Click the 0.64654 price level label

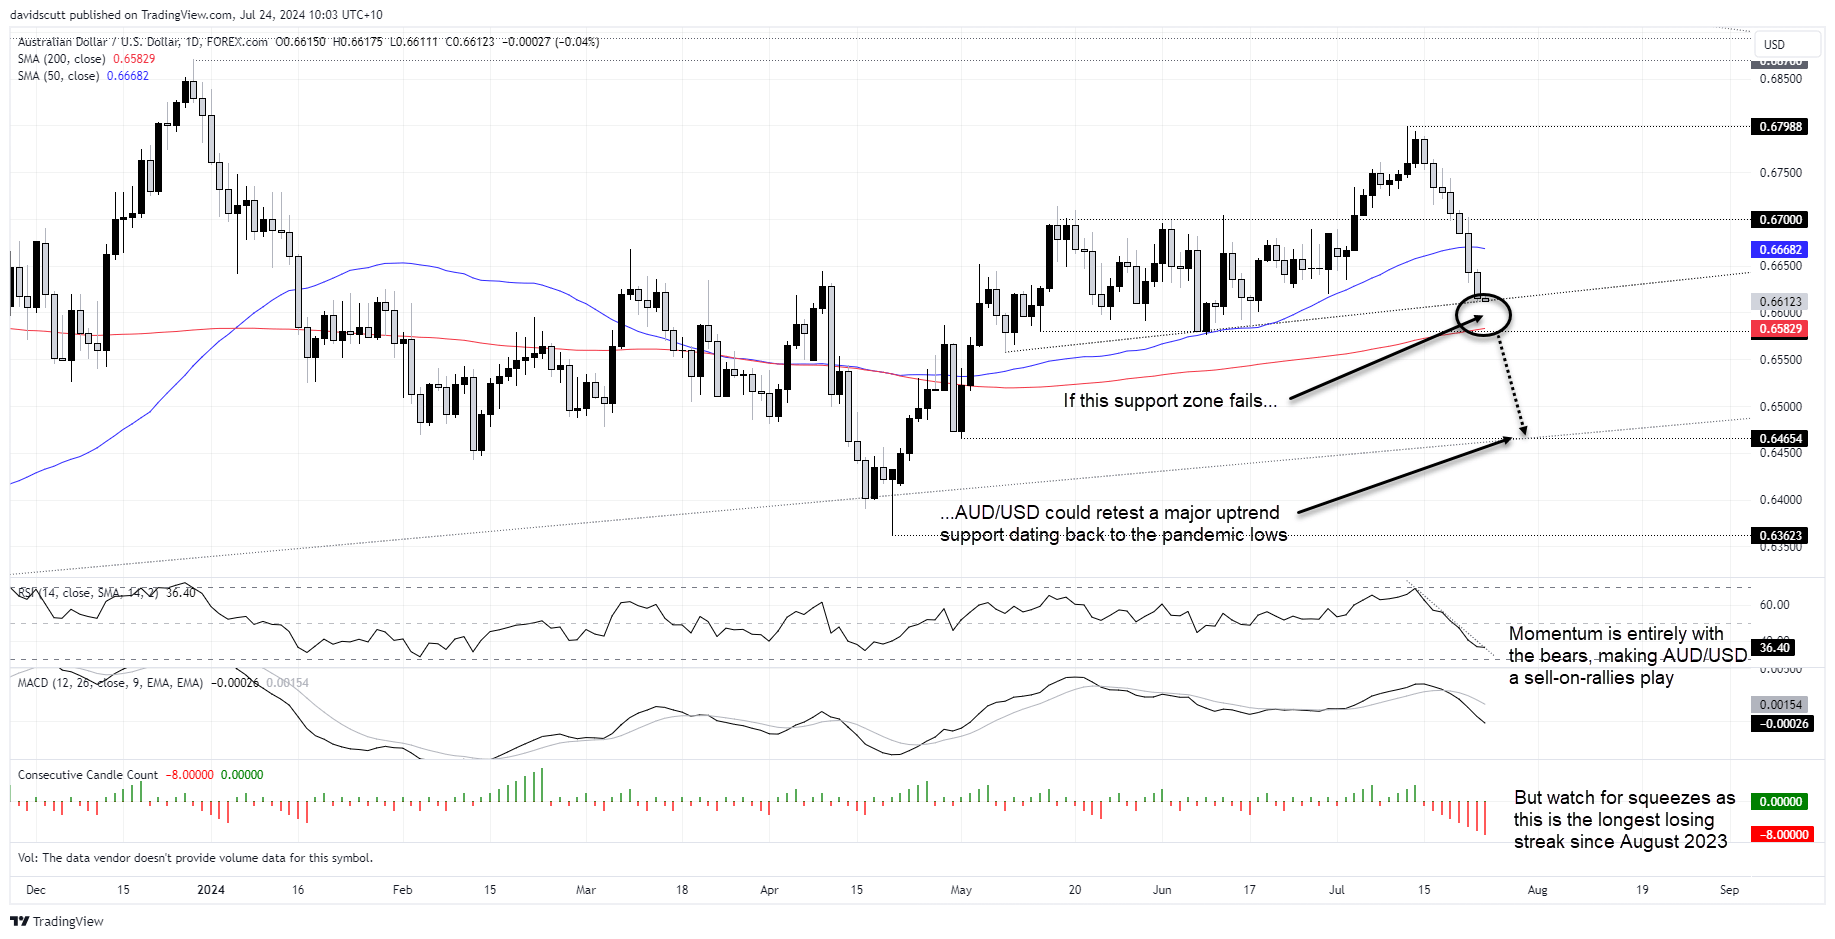[1780, 438]
